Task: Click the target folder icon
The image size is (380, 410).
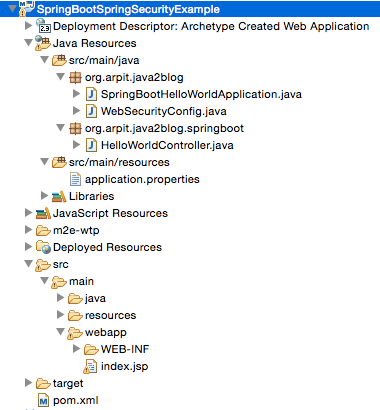Action: click(43, 383)
